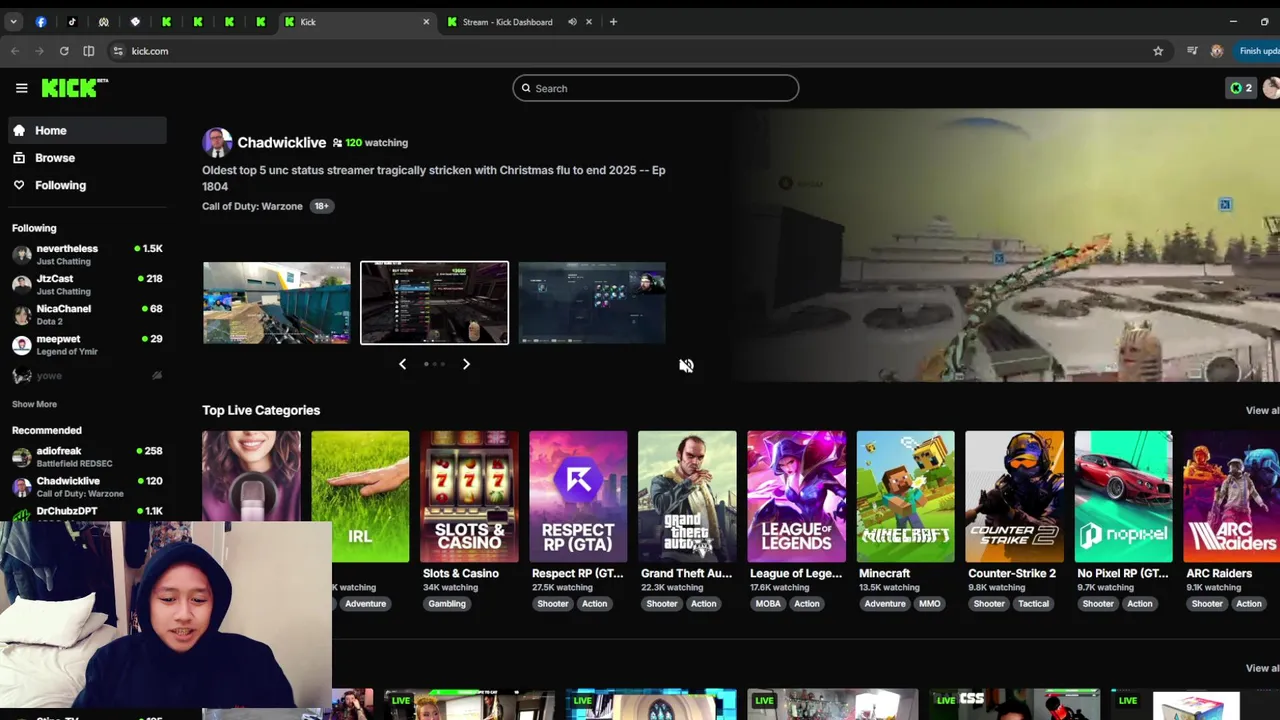Reload the page
Viewport: 1280px width, 720px height.
[x=64, y=51]
